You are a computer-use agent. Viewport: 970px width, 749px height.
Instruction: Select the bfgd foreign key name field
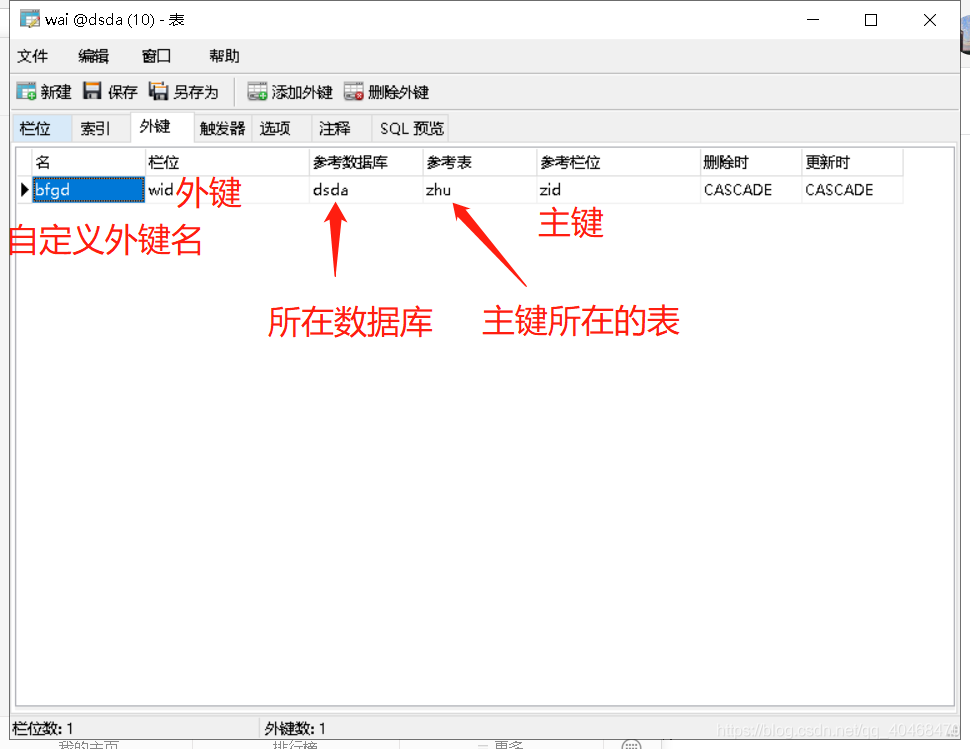87,189
